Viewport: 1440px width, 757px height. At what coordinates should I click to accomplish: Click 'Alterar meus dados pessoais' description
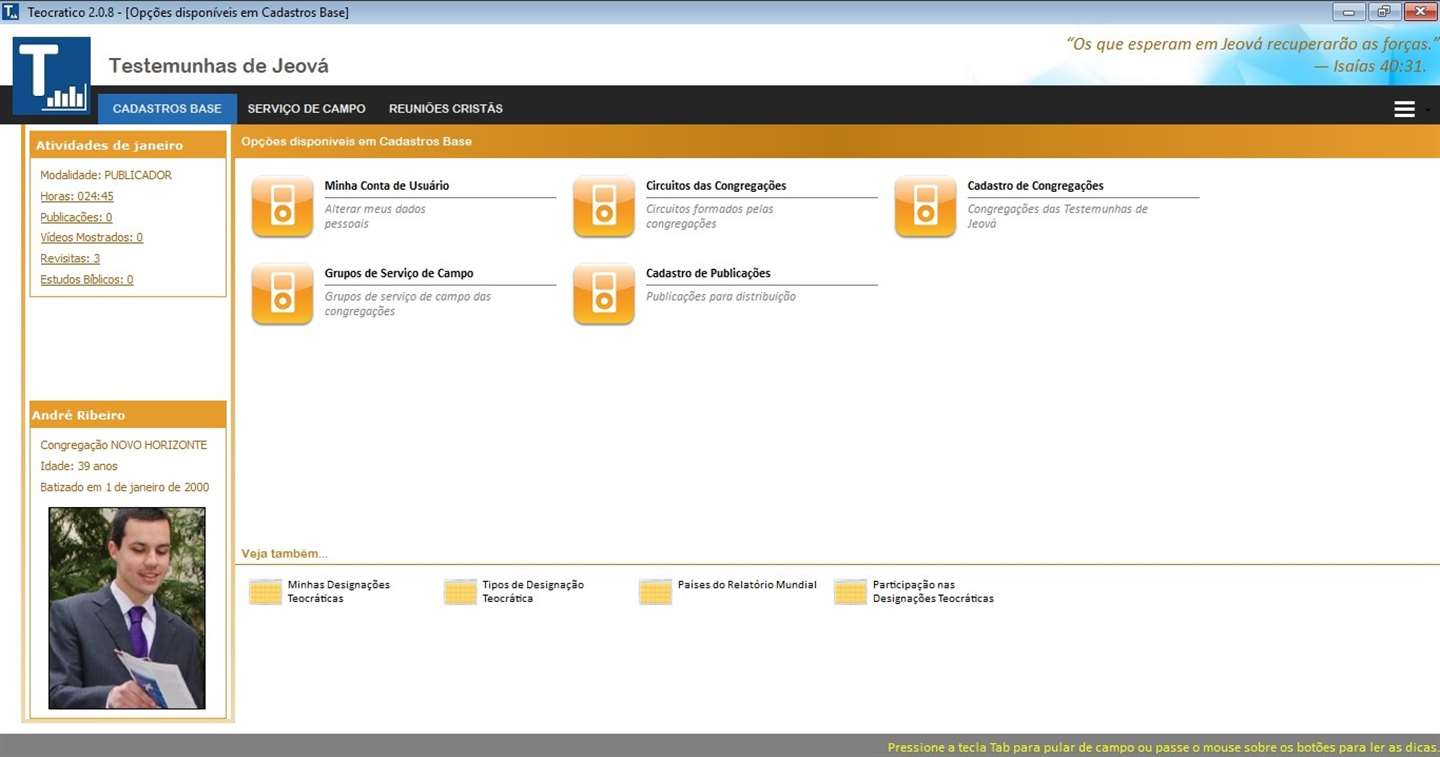pos(375,216)
